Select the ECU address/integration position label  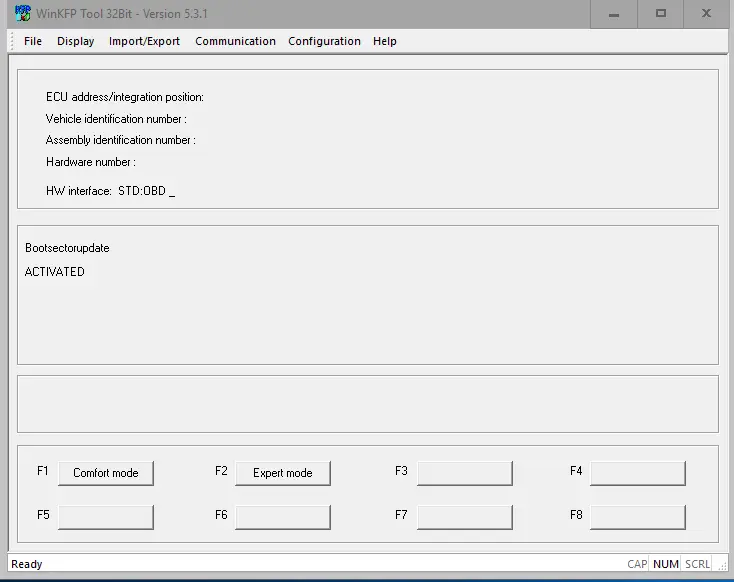pos(125,97)
